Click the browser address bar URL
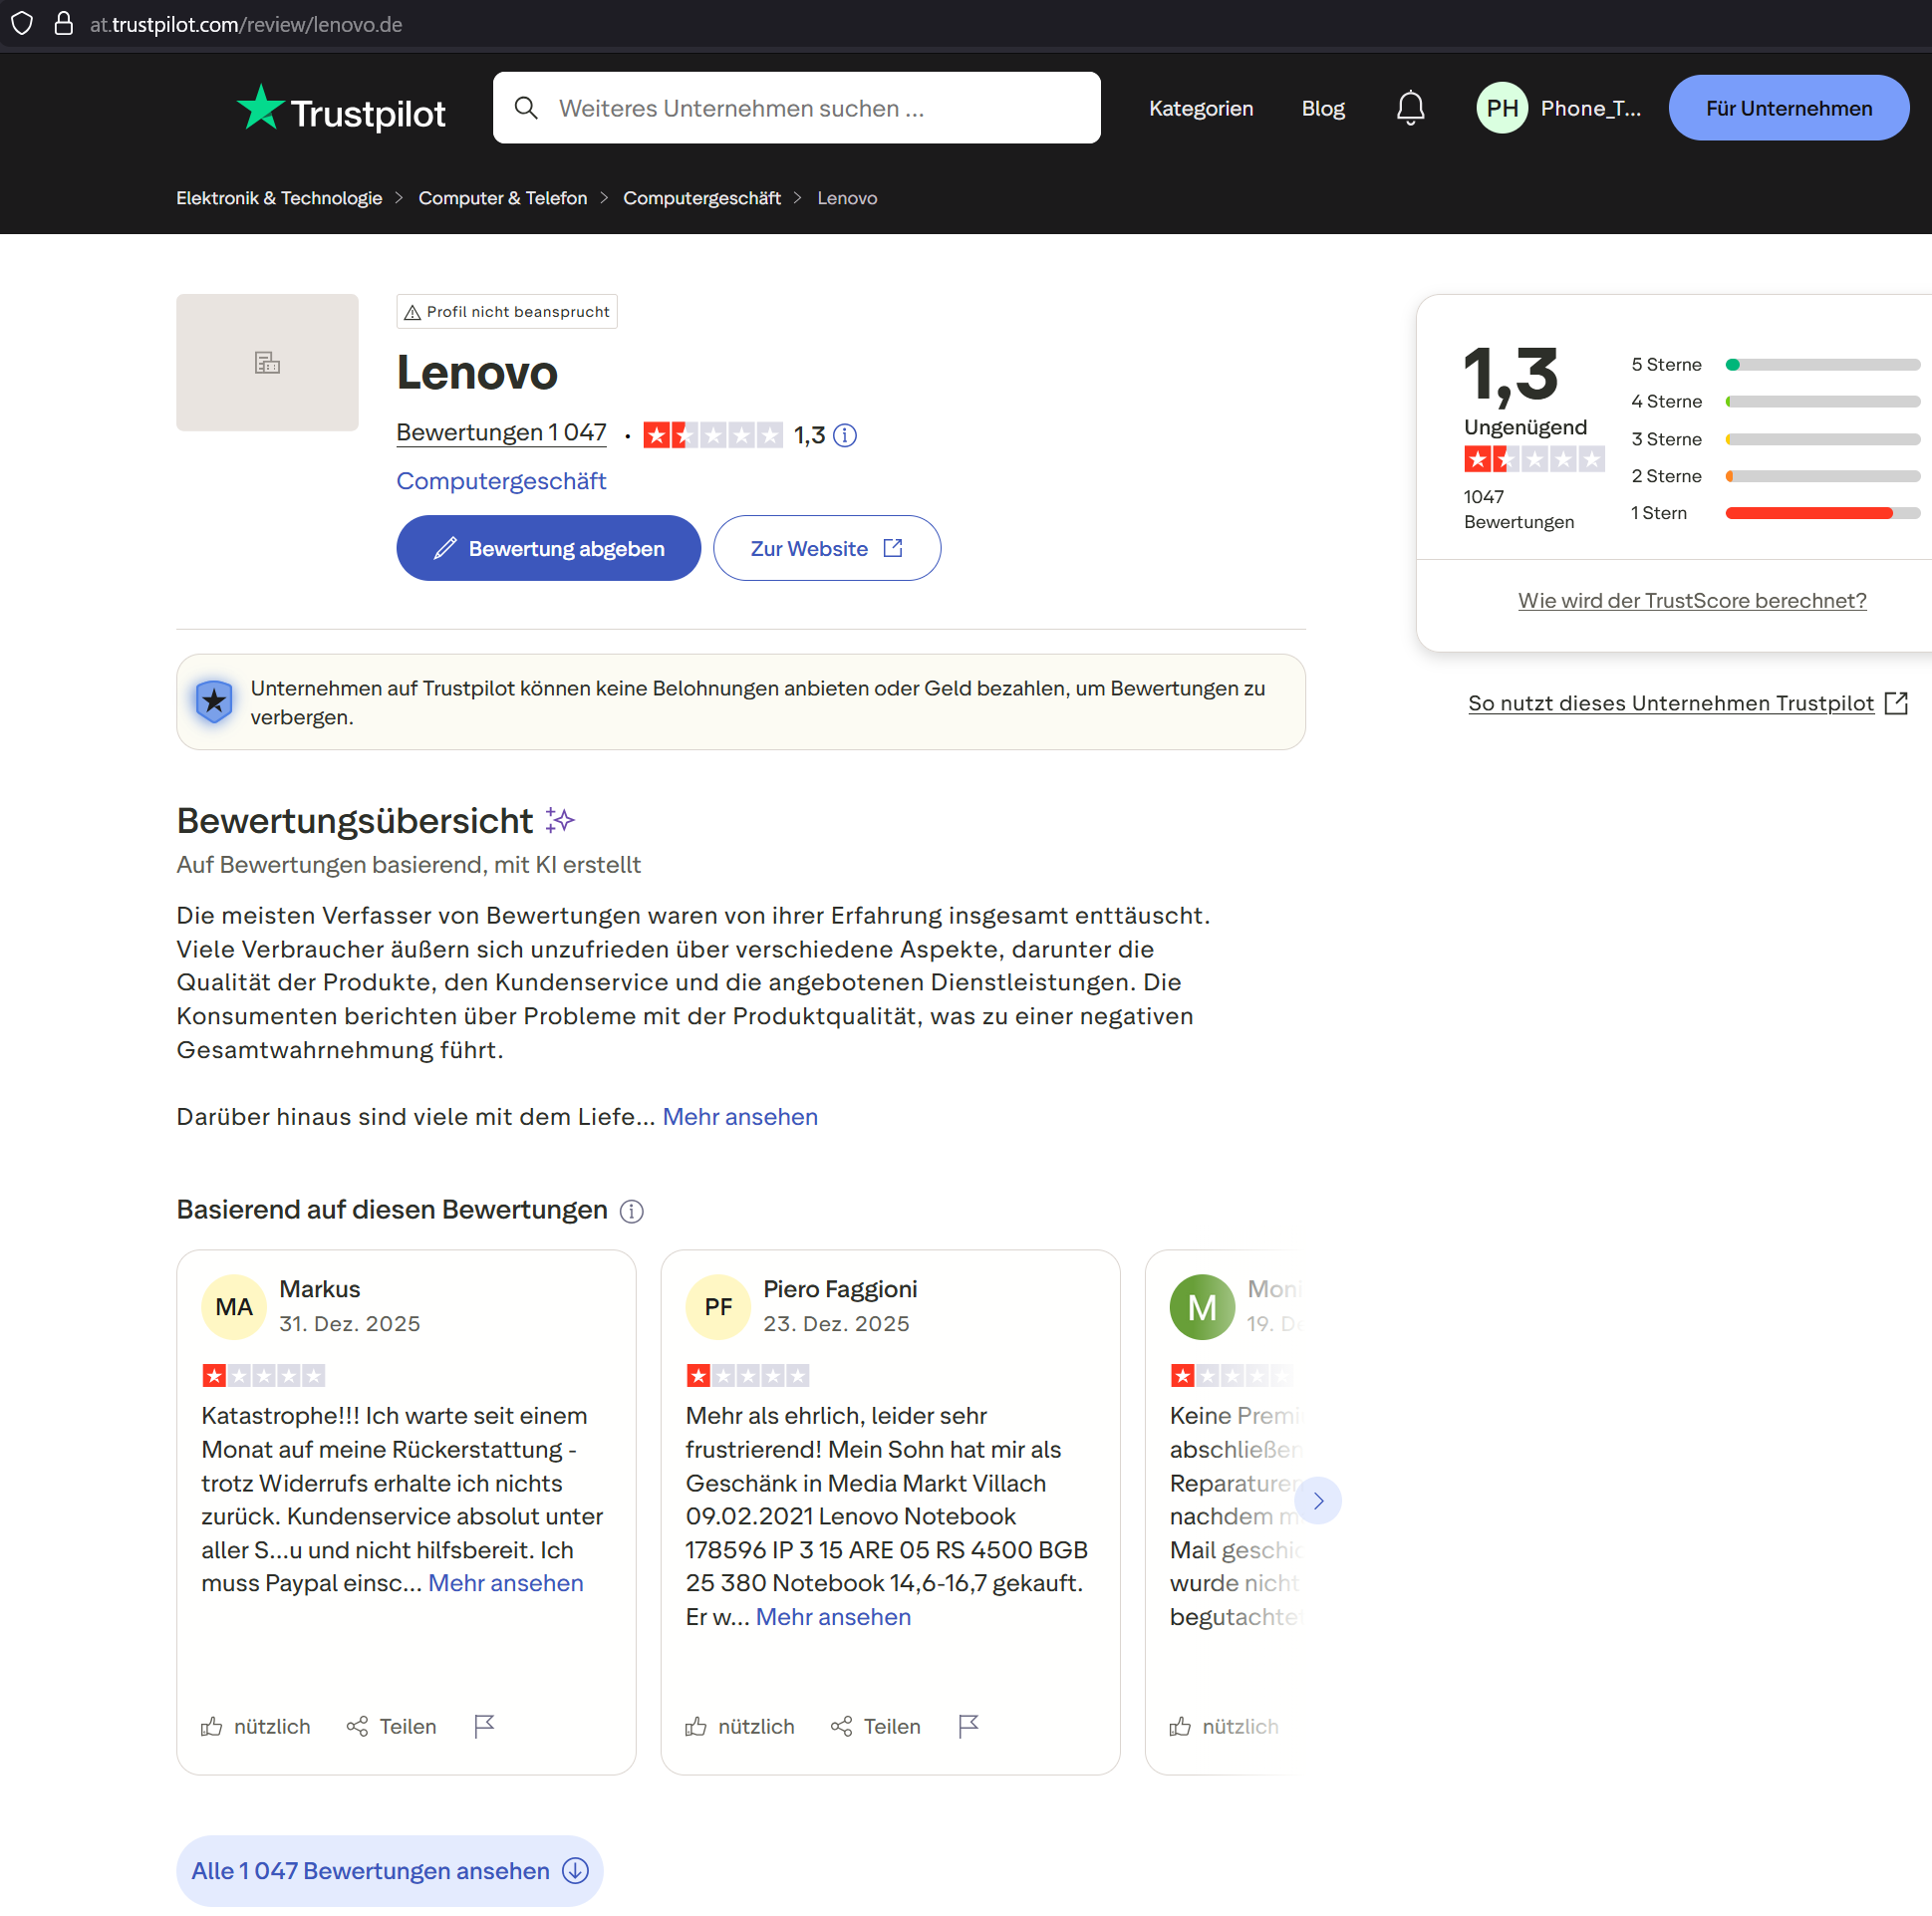The height and width of the screenshot is (1916, 1932). 246,24
